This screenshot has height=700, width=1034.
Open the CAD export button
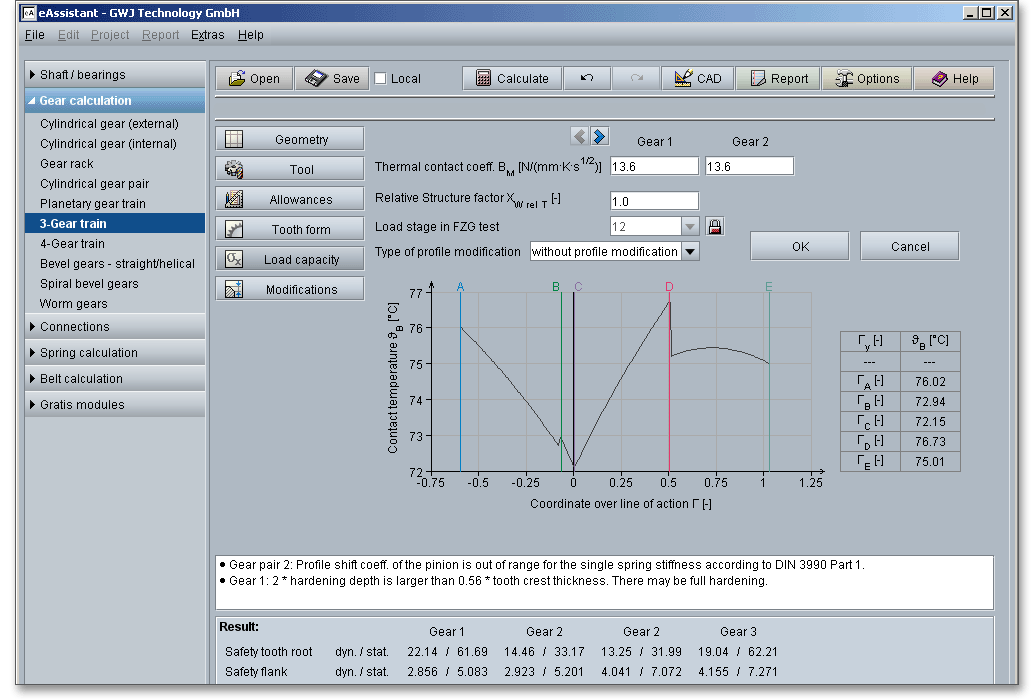pos(697,79)
